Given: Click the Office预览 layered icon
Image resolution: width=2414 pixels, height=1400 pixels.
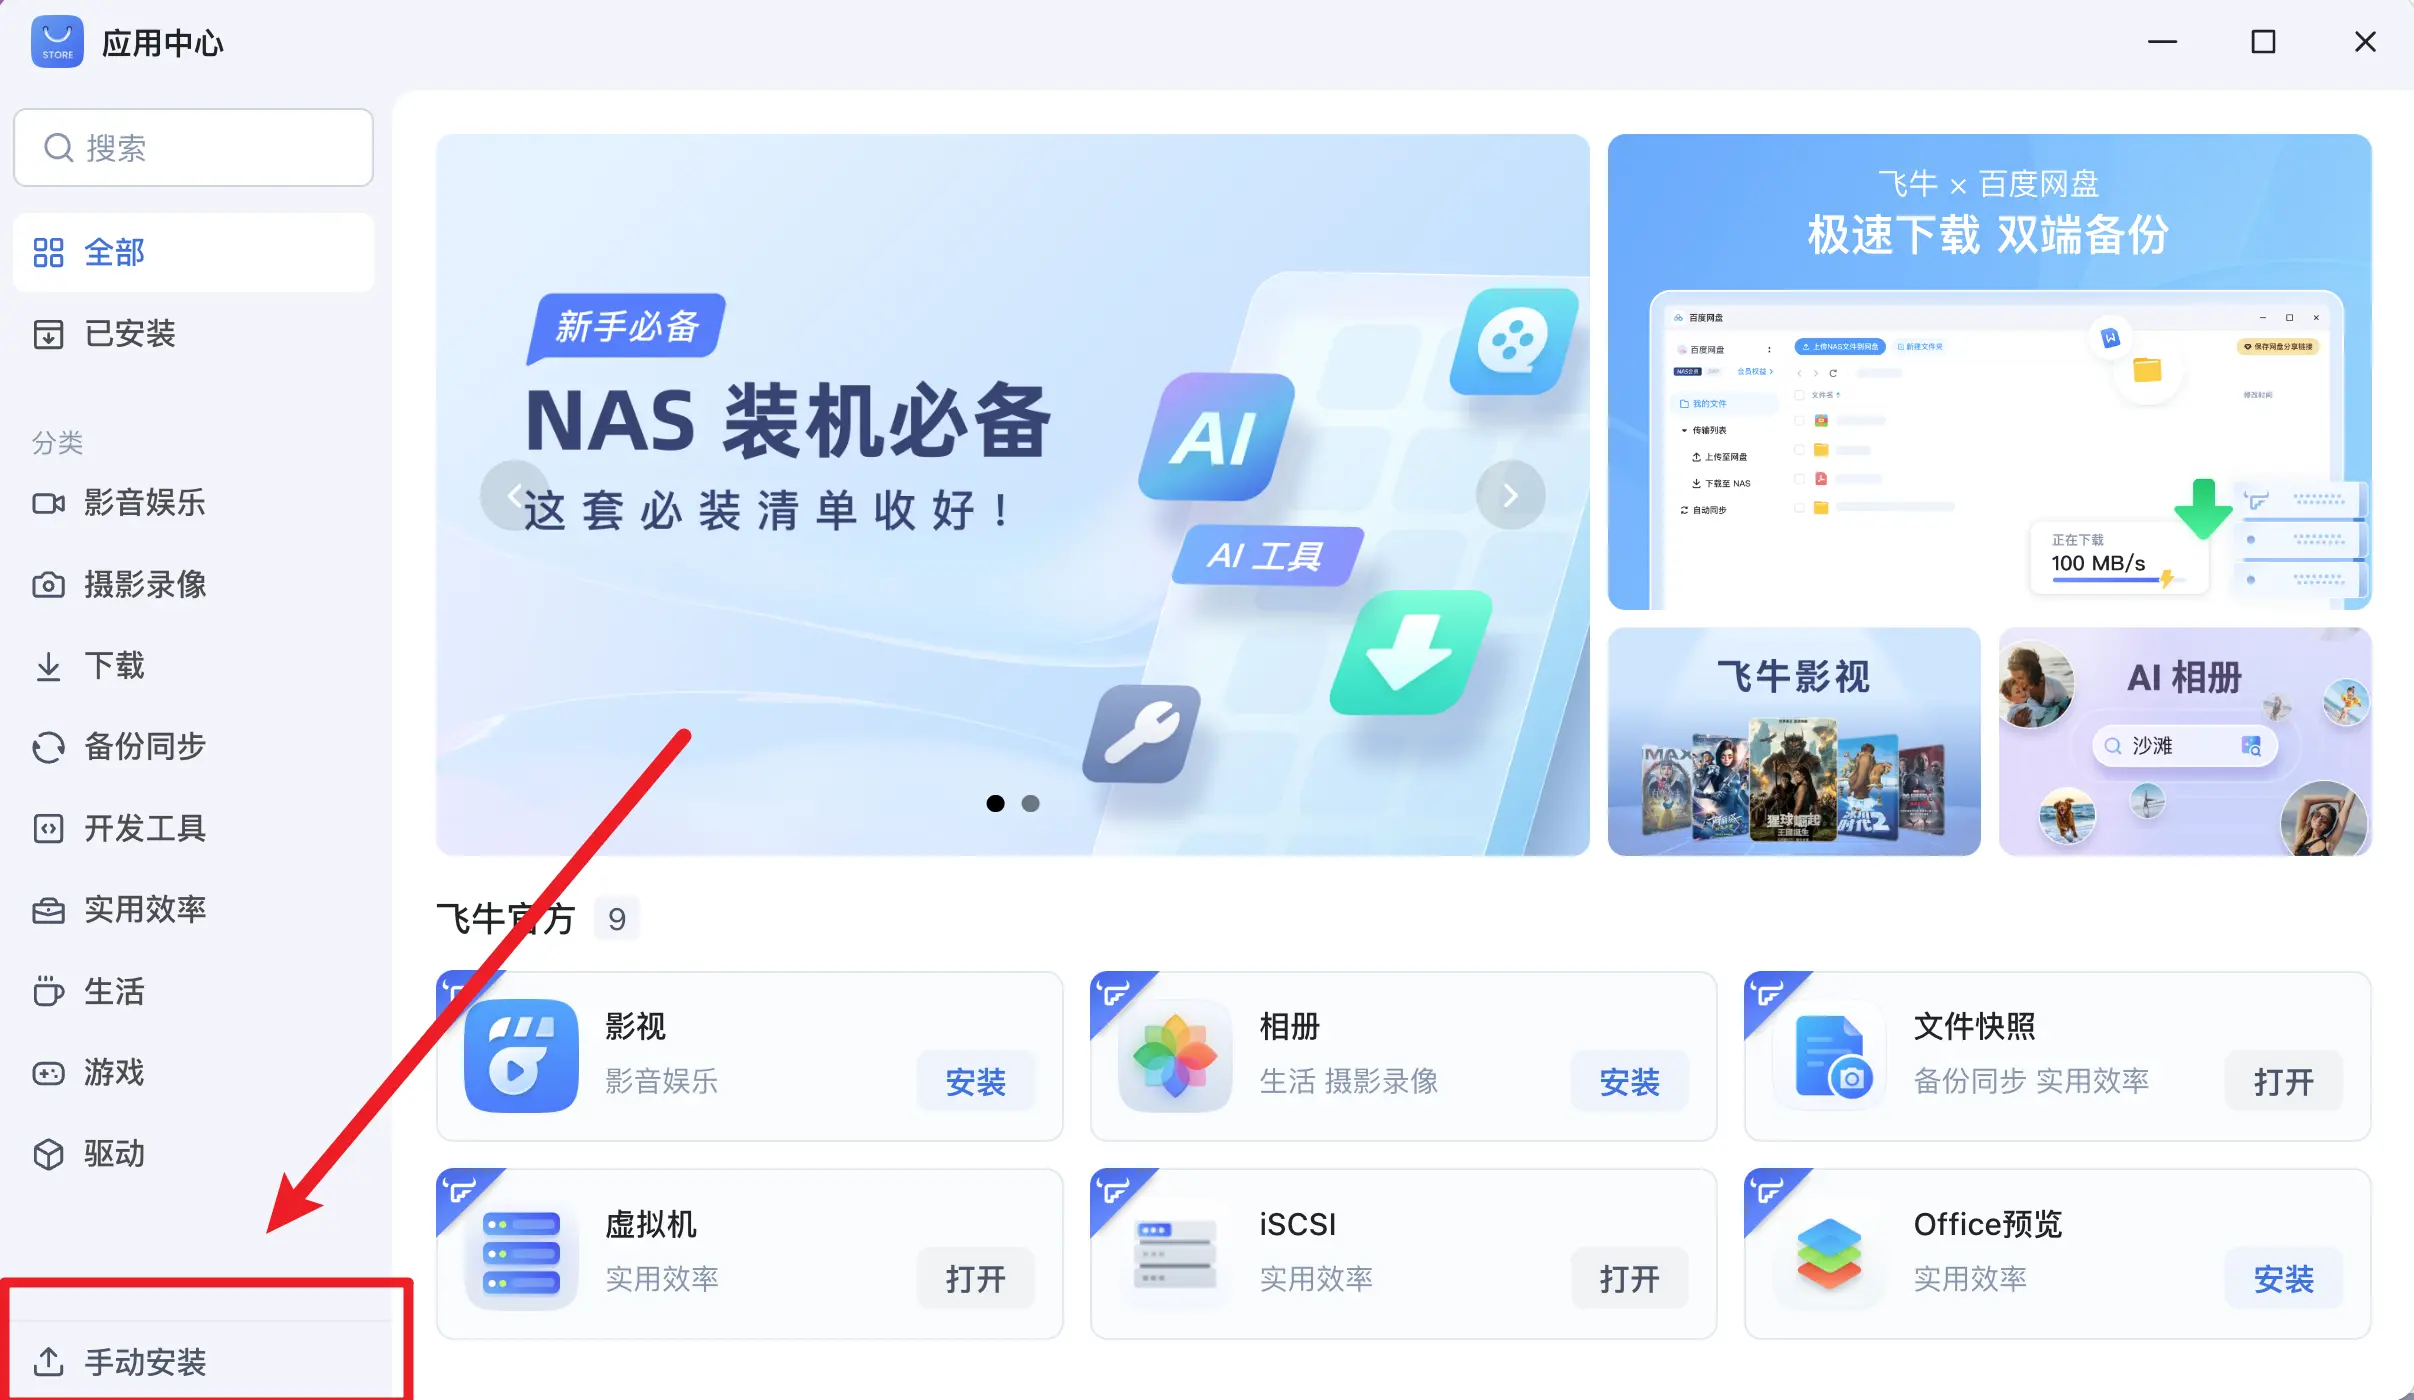Looking at the screenshot, I should click(x=1829, y=1253).
